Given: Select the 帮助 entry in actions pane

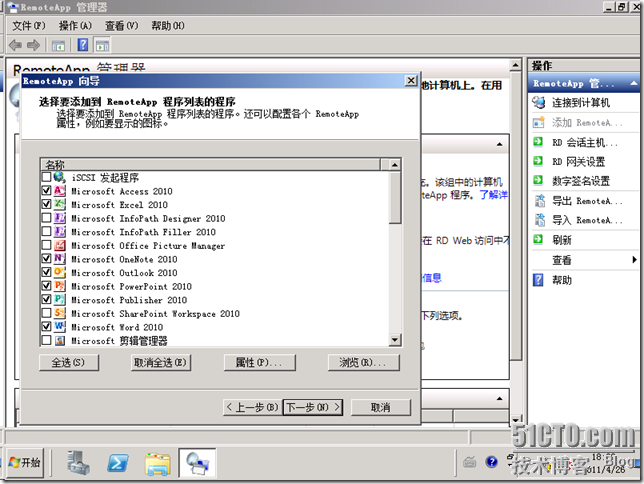Looking at the screenshot, I should (x=562, y=280).
